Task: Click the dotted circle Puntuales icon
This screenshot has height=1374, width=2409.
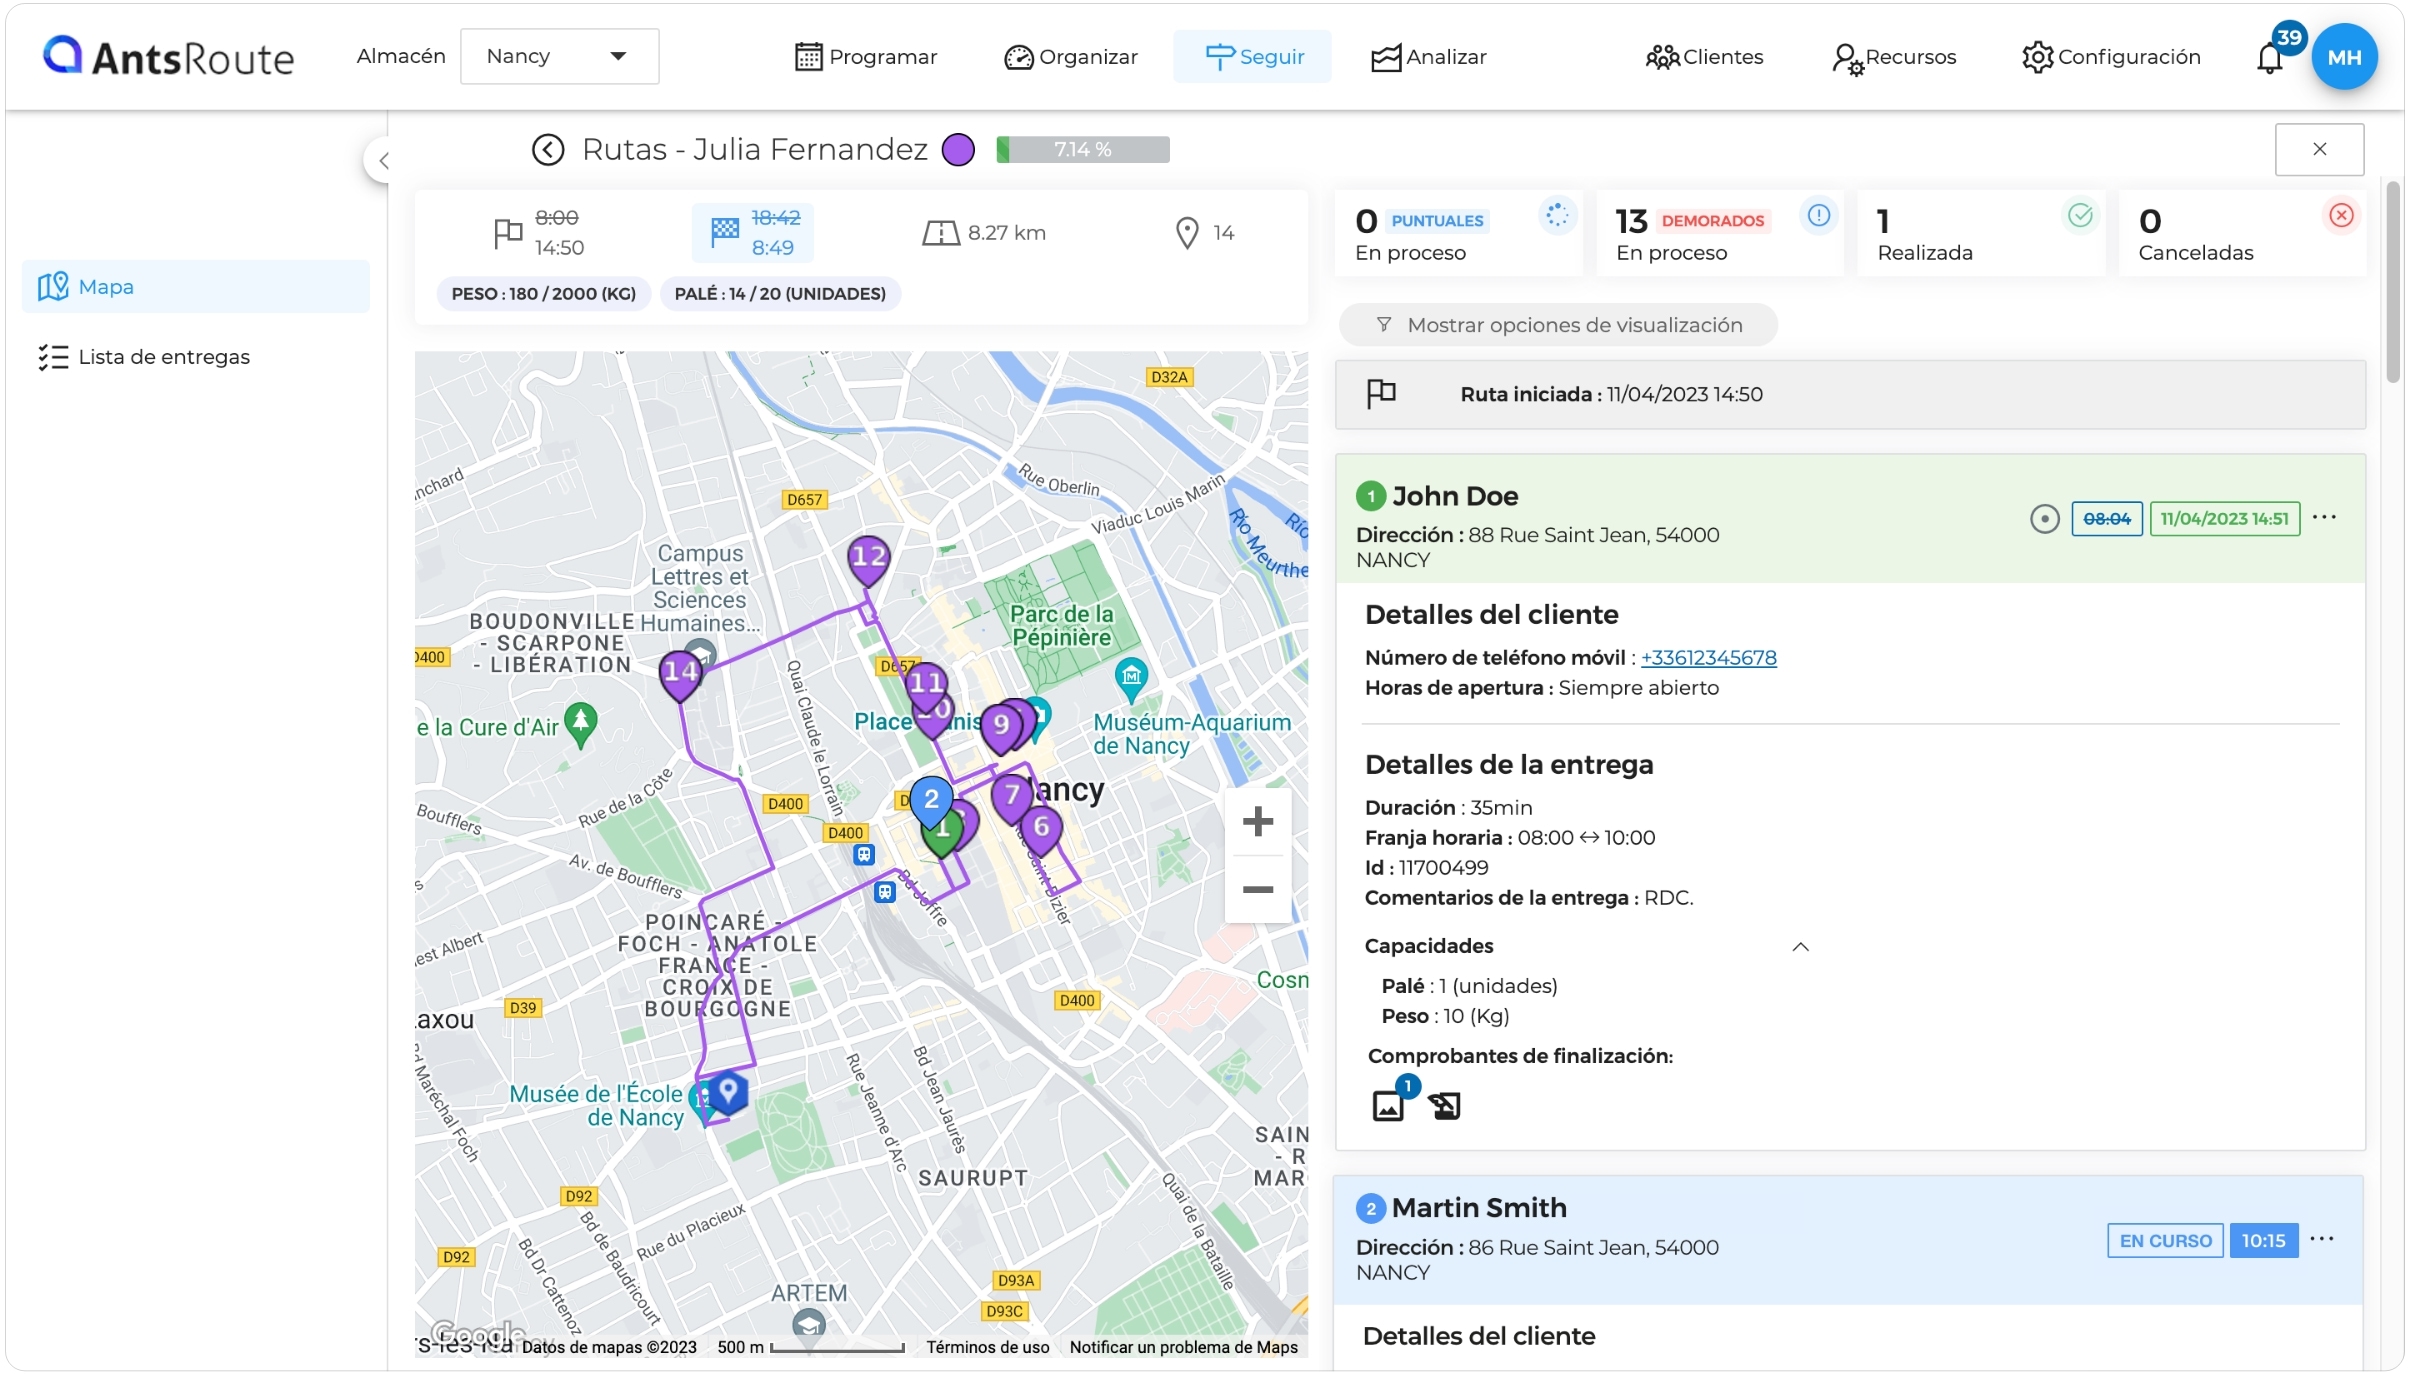Action: pos(1557,216)
